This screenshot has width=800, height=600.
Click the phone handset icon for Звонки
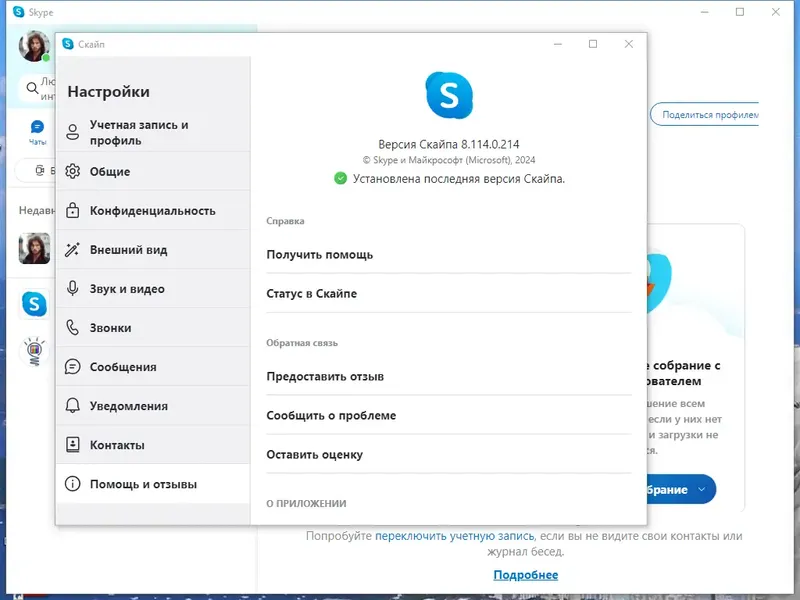pos(72,328)
